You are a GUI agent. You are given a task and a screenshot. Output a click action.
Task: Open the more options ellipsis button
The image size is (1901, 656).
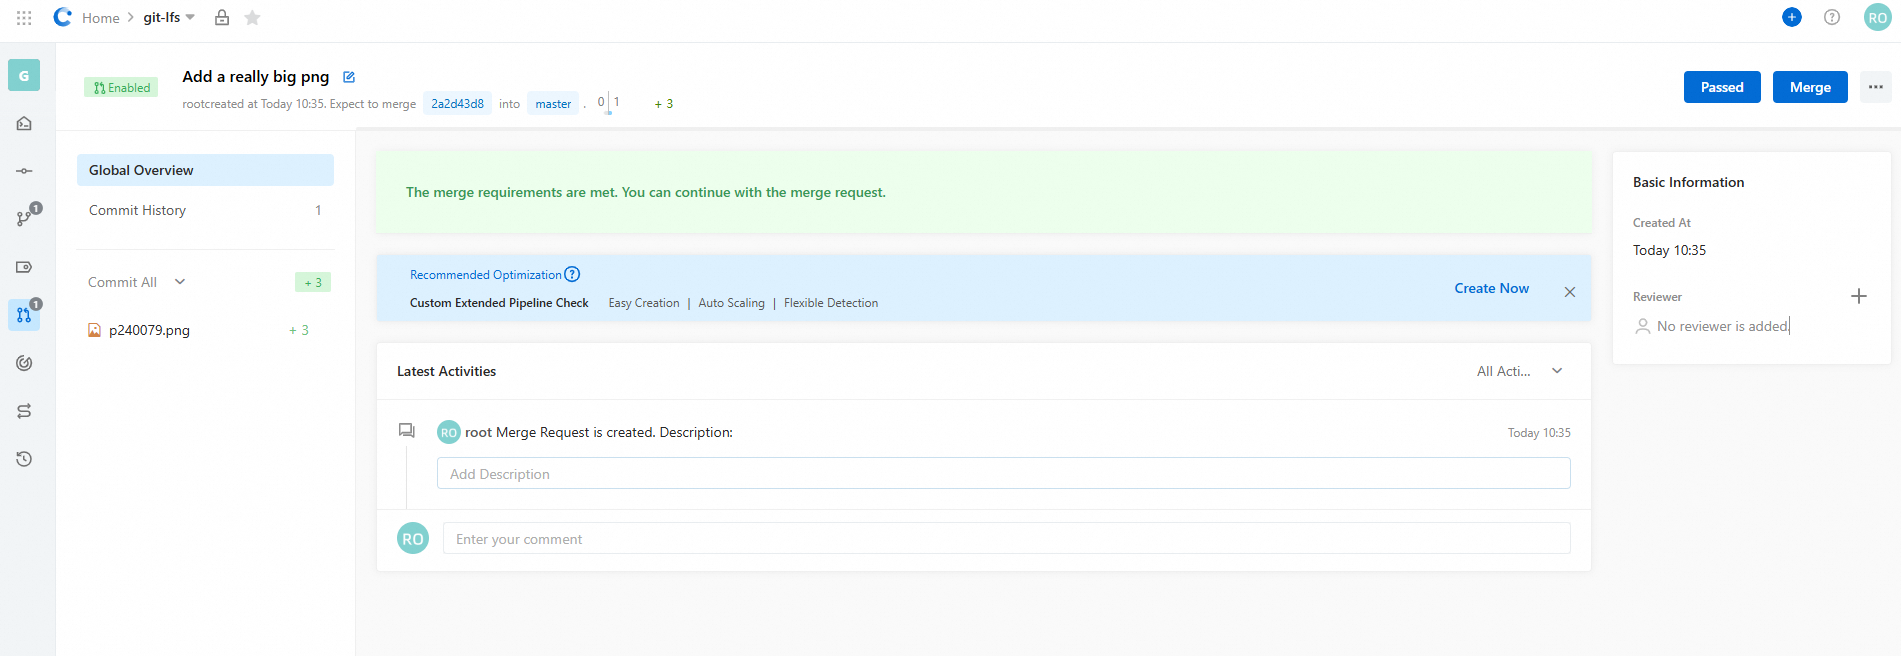1876,87
